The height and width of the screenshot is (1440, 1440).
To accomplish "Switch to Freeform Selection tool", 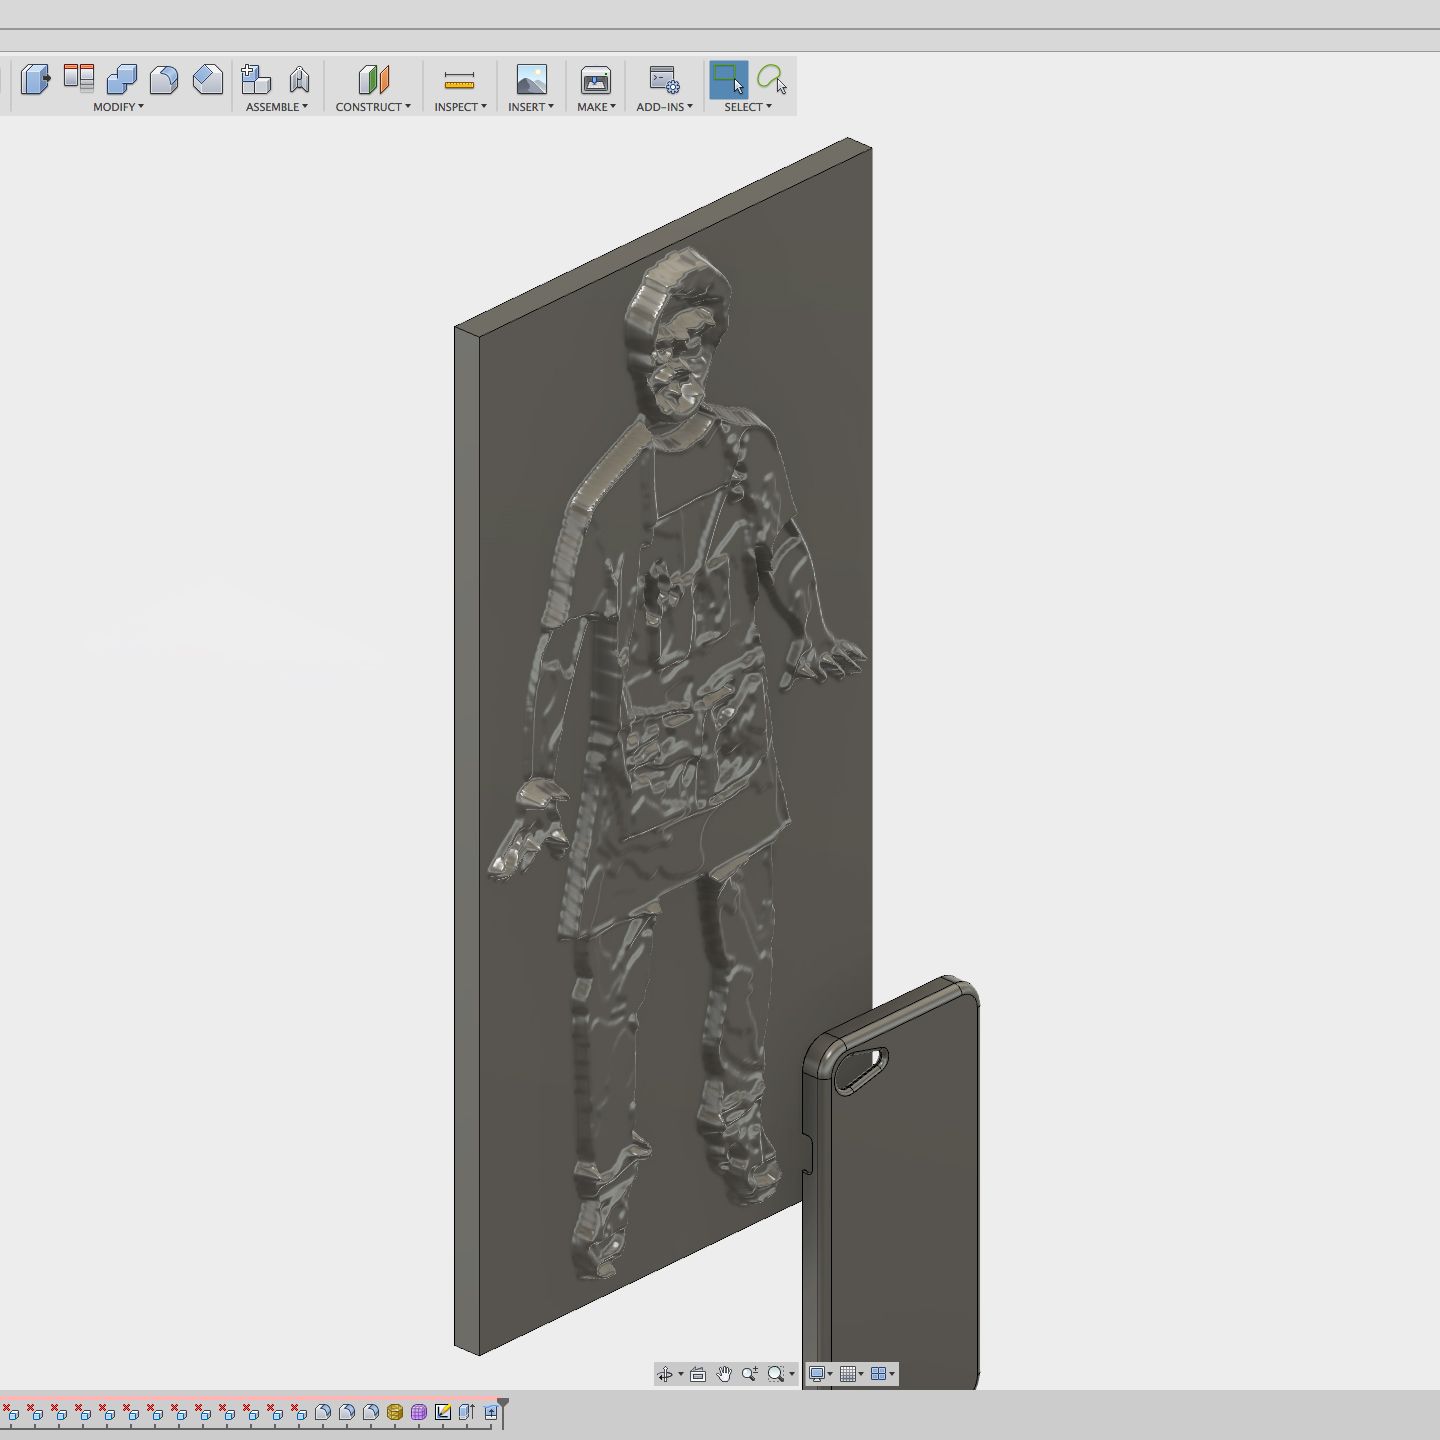I will (771, 79).
